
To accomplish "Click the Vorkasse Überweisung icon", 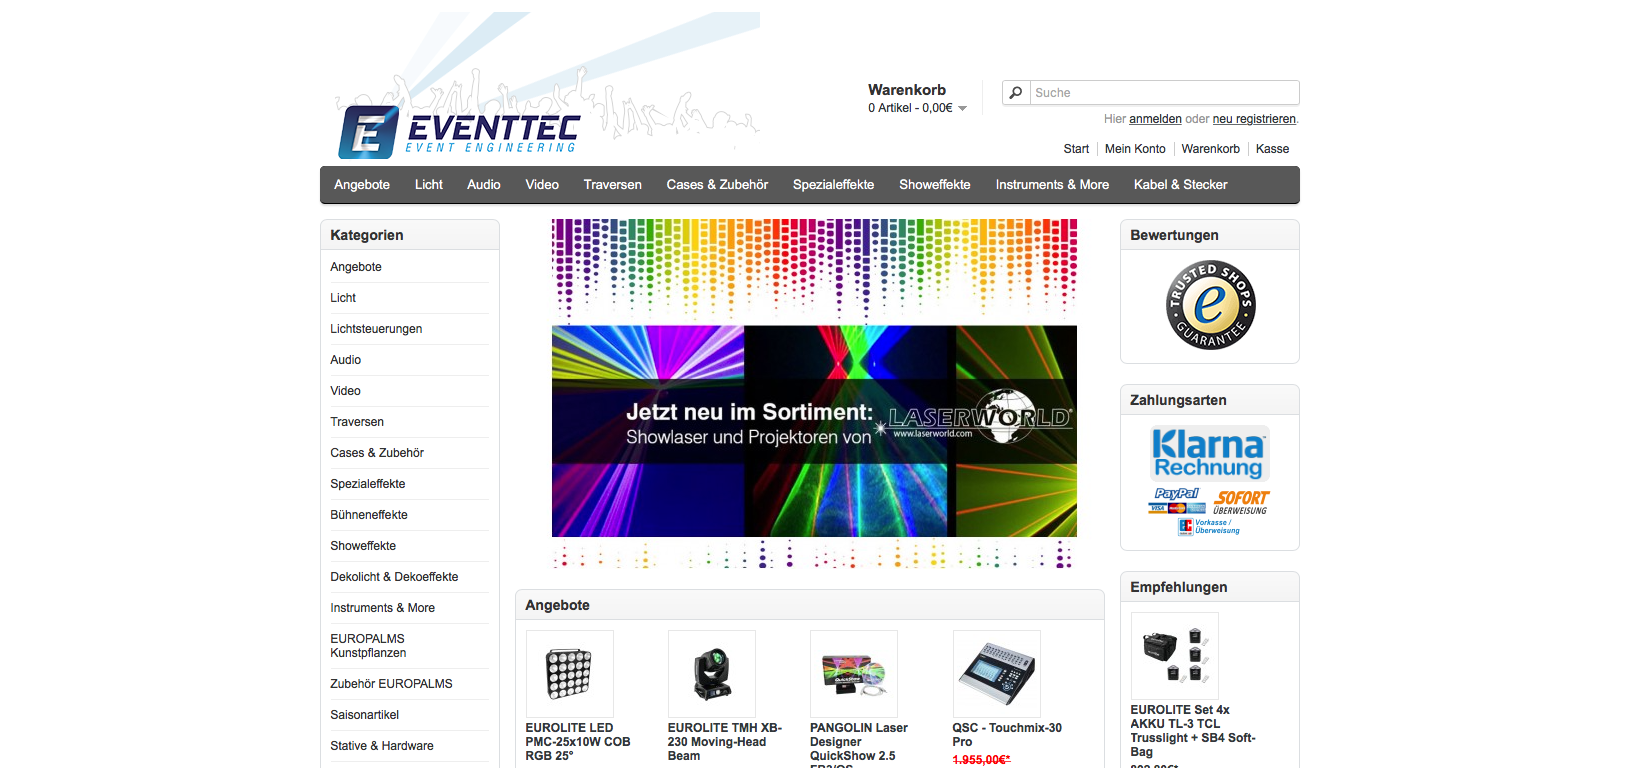I will [x=1209, y=526].
